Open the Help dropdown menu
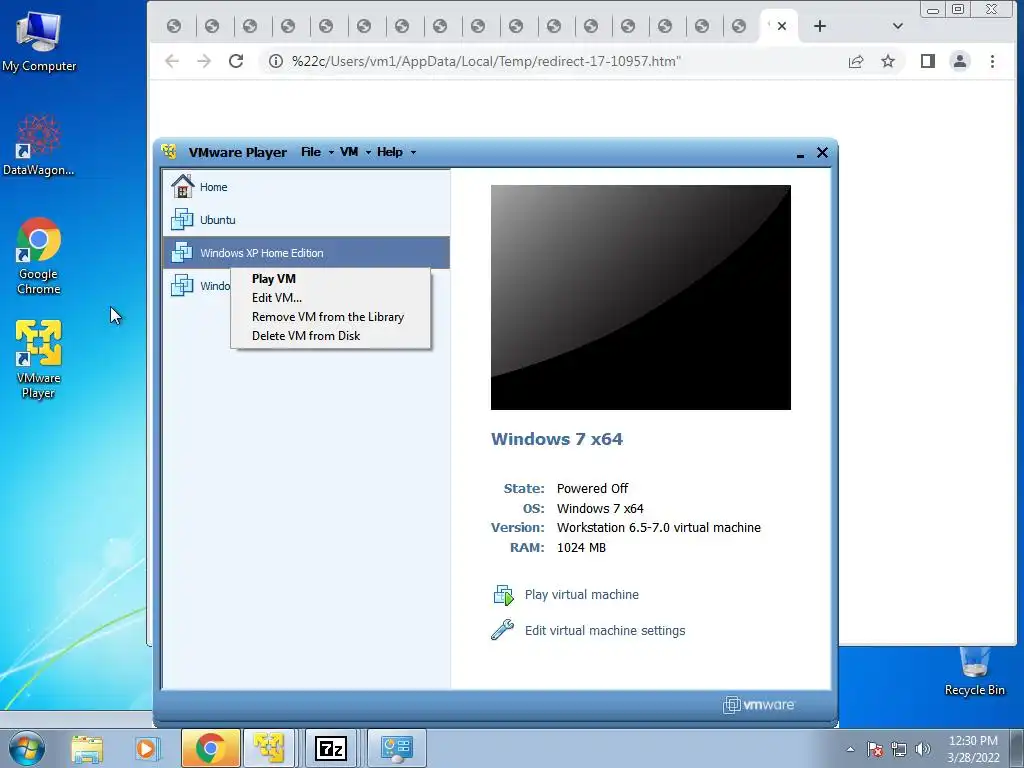Image resolution: width=1024 pixels, height=768 pixels. [396, 152]
